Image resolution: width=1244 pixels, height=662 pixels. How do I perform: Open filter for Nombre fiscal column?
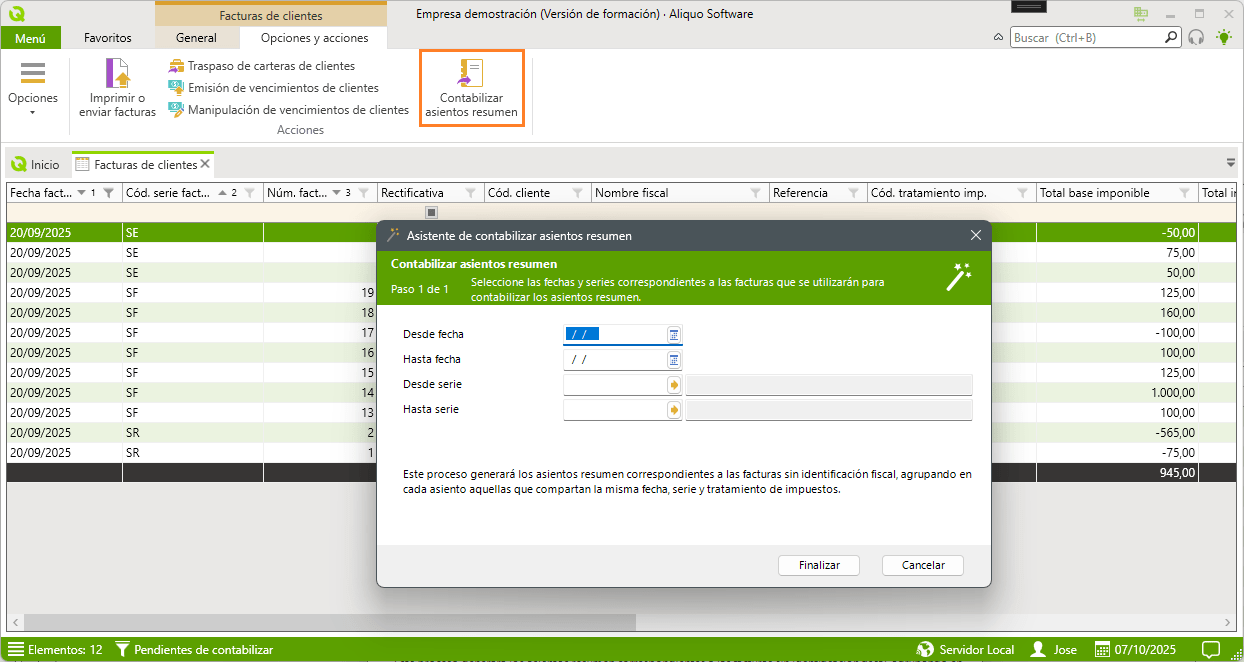754,193
